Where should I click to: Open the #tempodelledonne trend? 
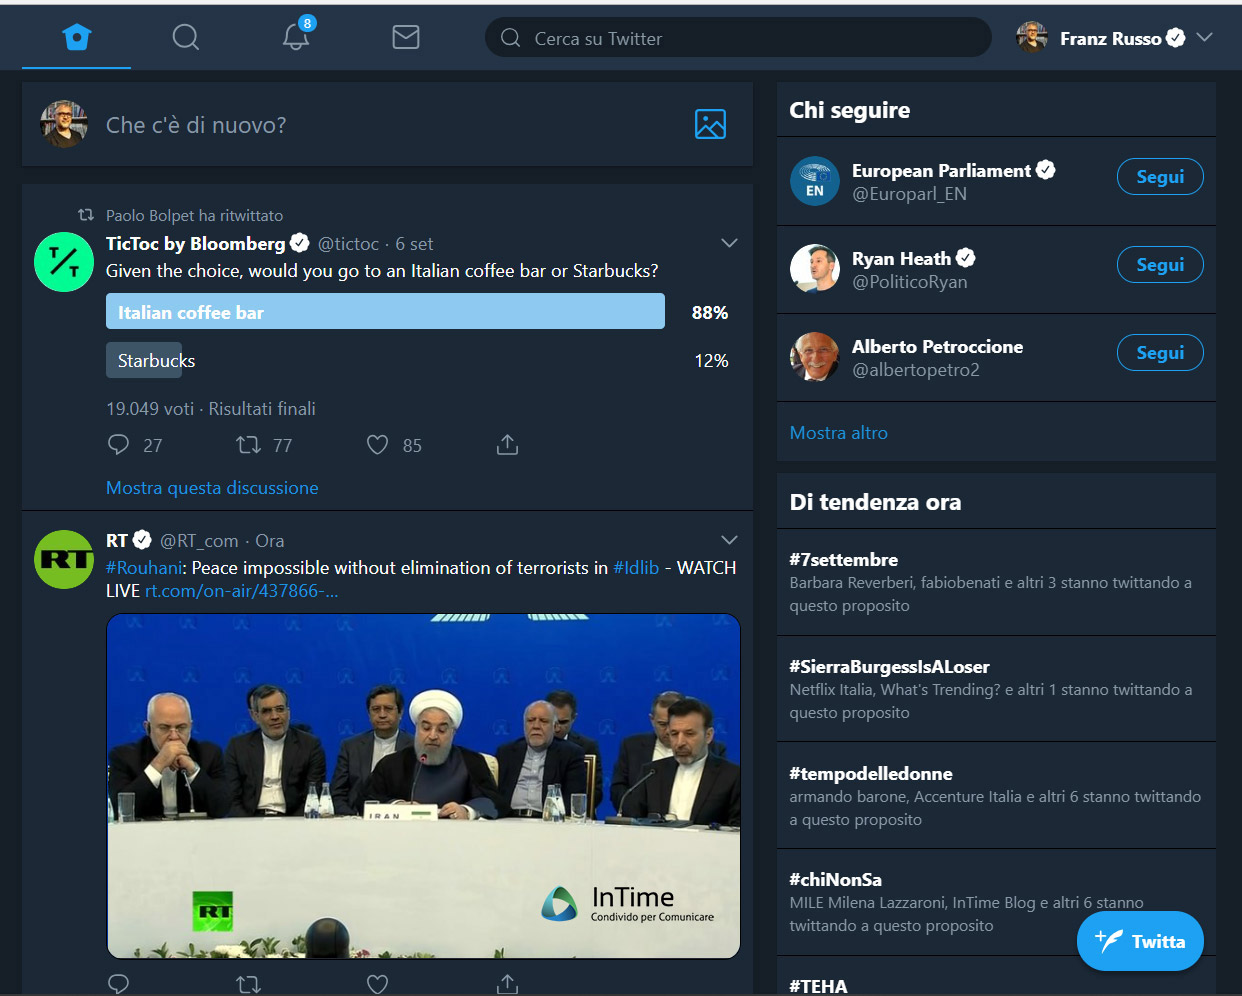click(870, 774)
